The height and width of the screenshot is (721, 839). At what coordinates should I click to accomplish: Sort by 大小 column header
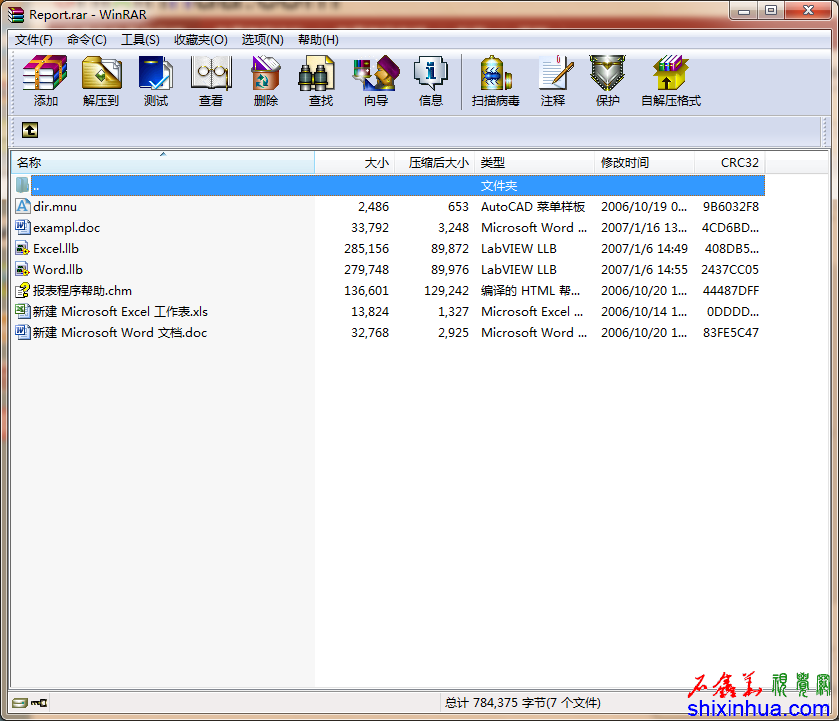355,162
